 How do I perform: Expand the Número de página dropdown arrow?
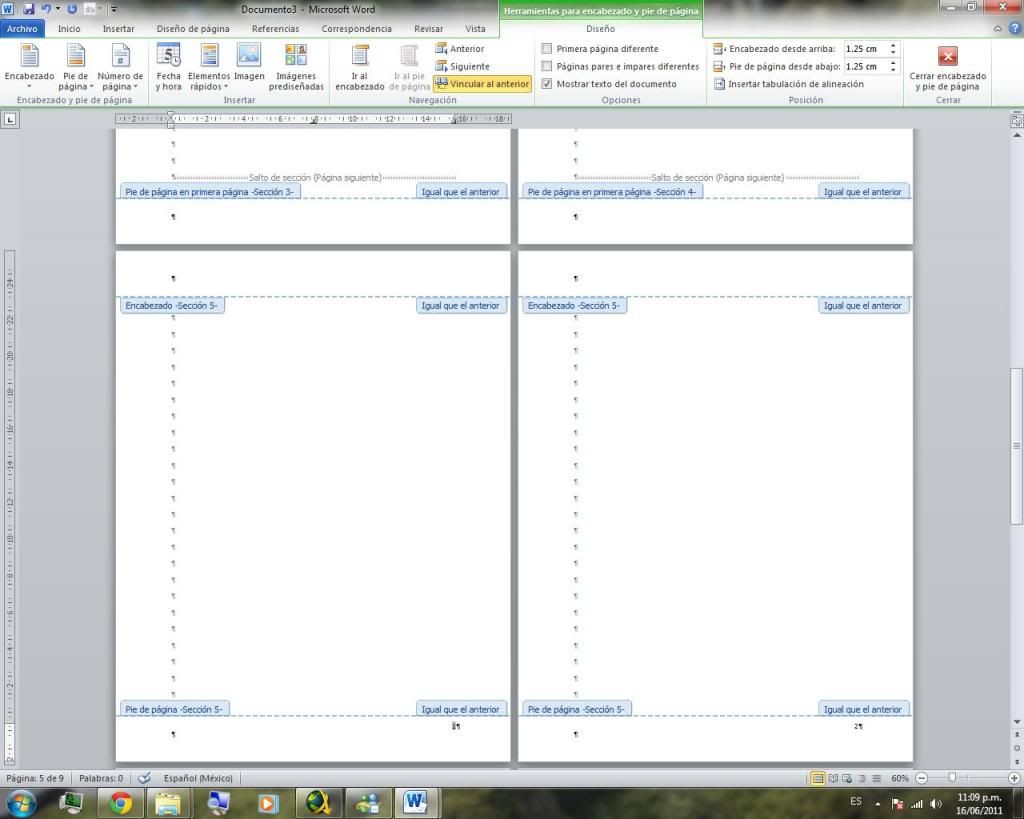pyautogui.click(x=135, y=87)
